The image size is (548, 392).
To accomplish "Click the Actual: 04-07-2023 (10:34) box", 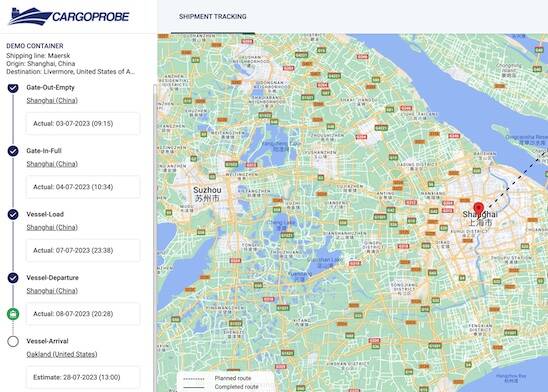I will (83, 187).
